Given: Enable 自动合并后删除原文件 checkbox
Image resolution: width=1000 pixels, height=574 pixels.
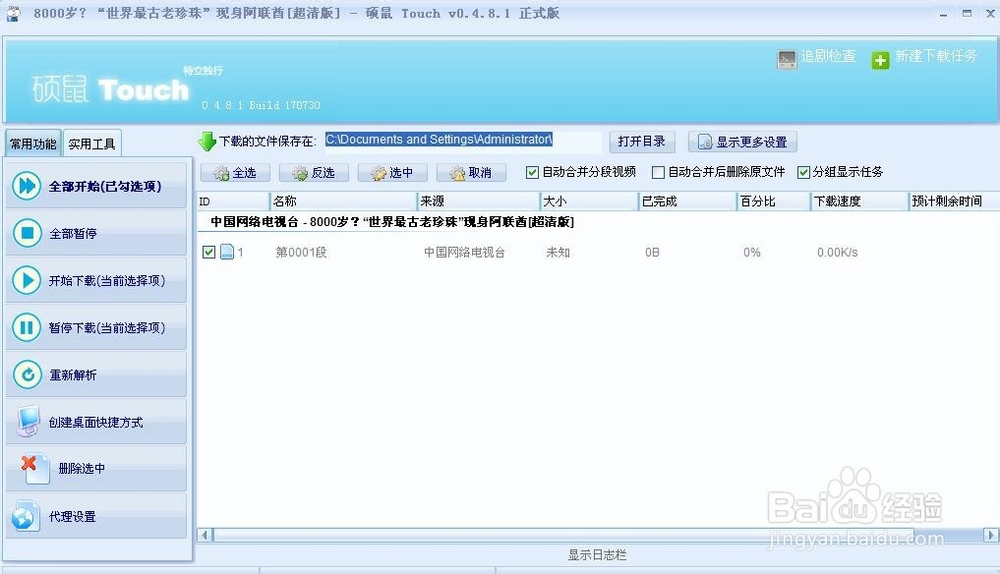Looking at the screenshot, I should [x=658, y=172].
